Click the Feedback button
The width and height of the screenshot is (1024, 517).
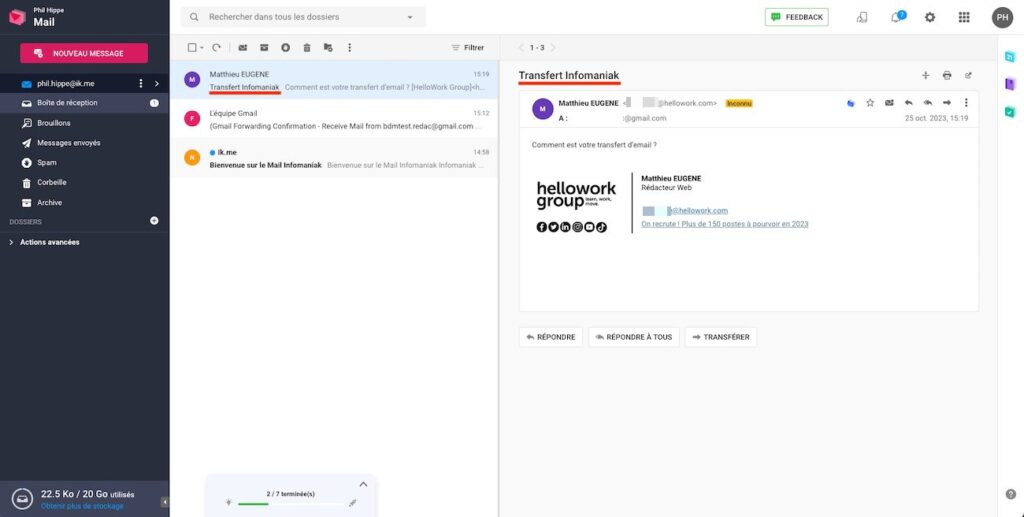pos(797,17)
